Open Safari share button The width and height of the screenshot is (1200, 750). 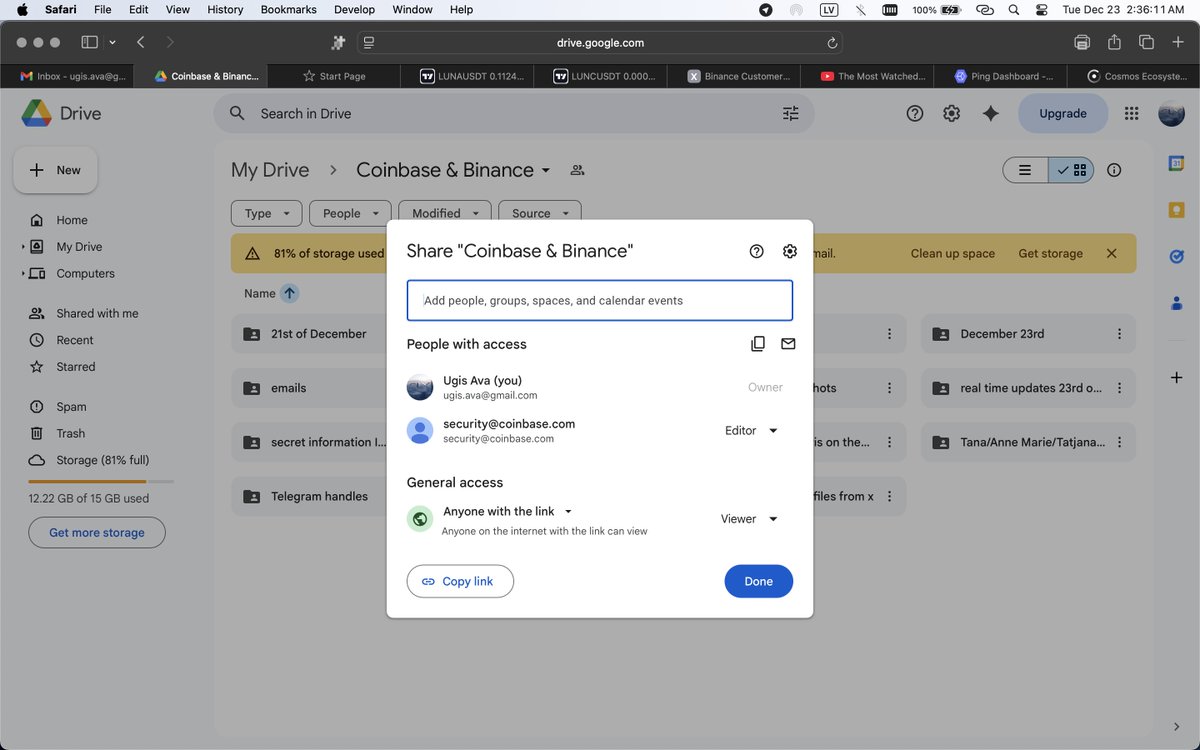pyautogui.click(x=1114, y=43)
